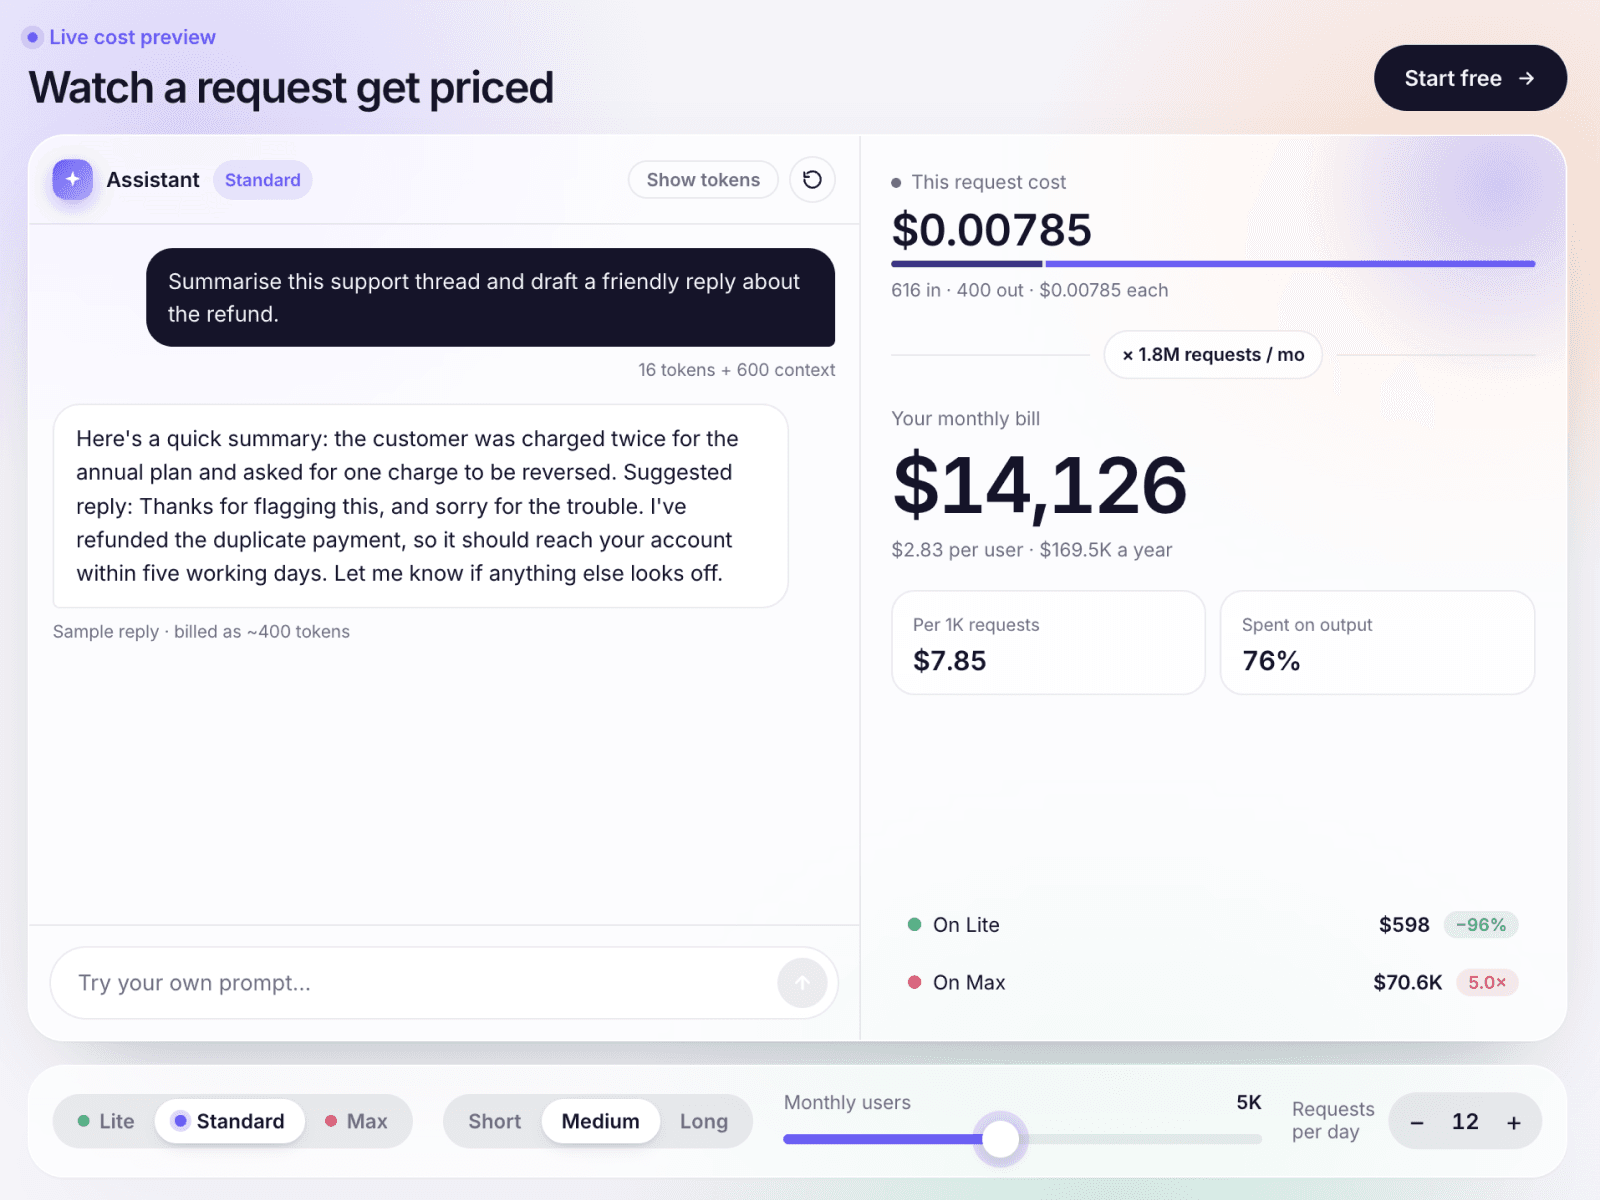Click the Monthly users slider thumb
The height and width of the screenshot is (1200, 1600).
[x=1000, y=1138]
